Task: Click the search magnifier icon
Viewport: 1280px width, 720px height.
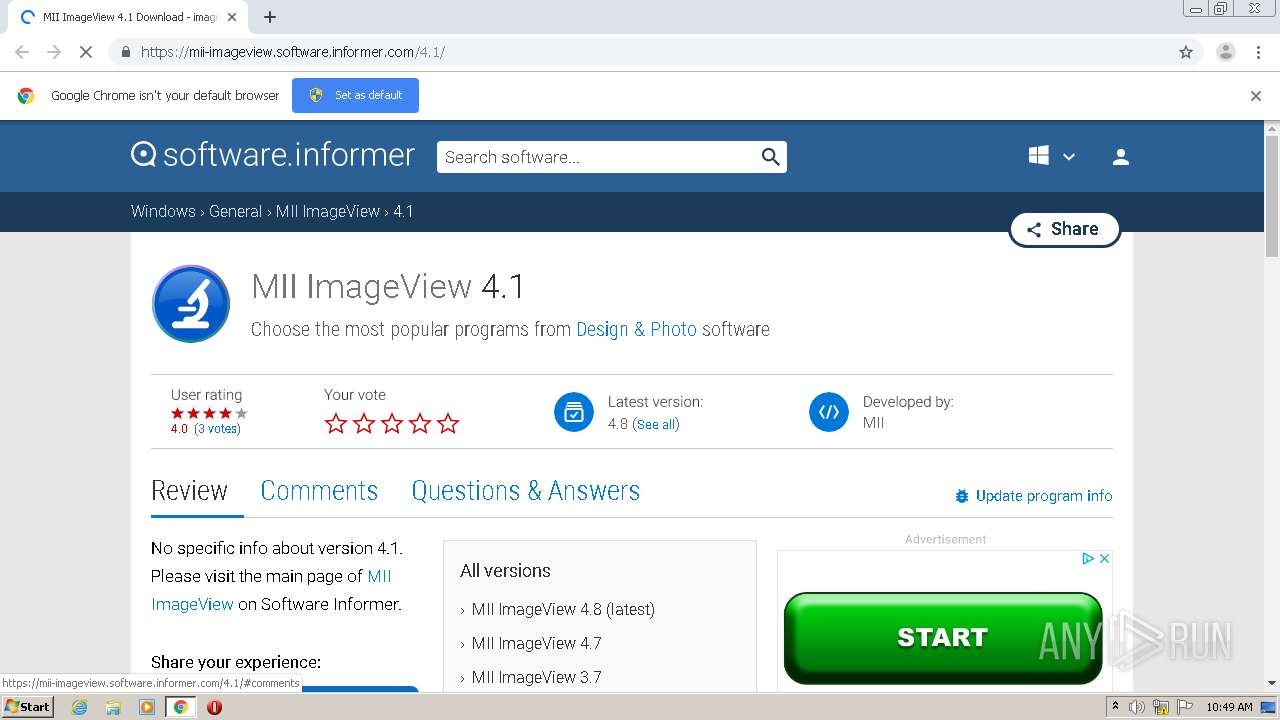Action: coord(770,157)
